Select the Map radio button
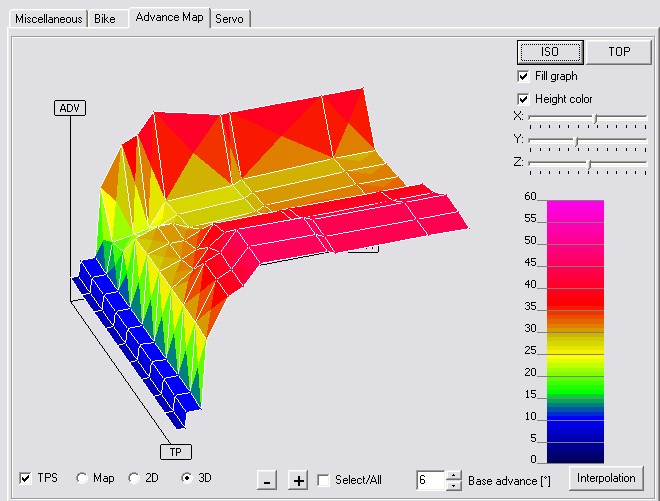 click(82, 478)
